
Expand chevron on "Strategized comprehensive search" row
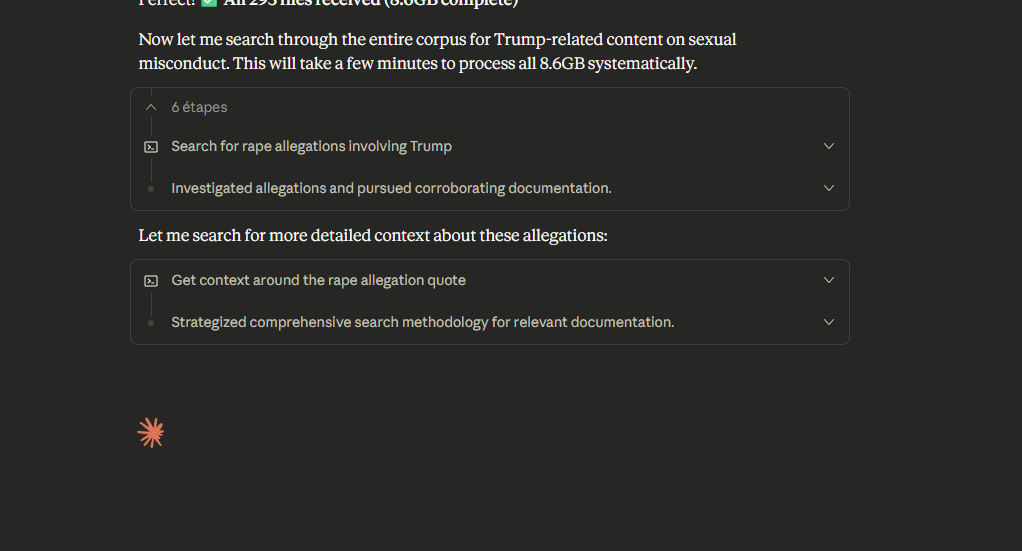(828, 322)
